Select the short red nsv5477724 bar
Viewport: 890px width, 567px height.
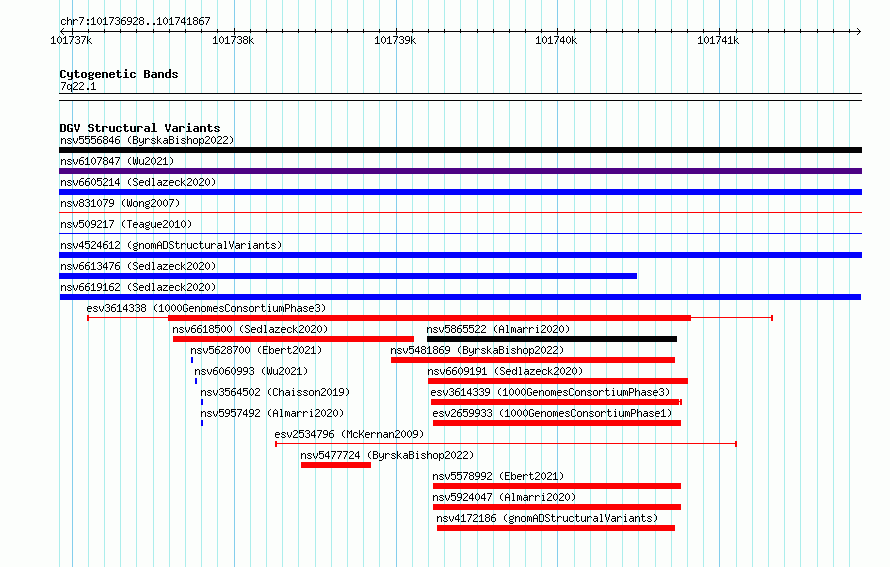pyautogui.click(x=336, y=465)
